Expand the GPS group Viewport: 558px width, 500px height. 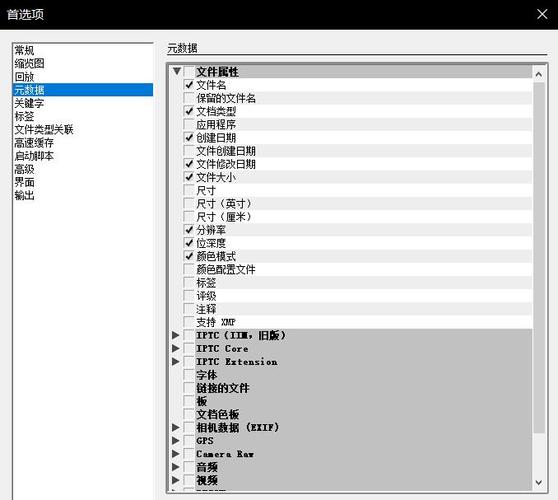175,441
